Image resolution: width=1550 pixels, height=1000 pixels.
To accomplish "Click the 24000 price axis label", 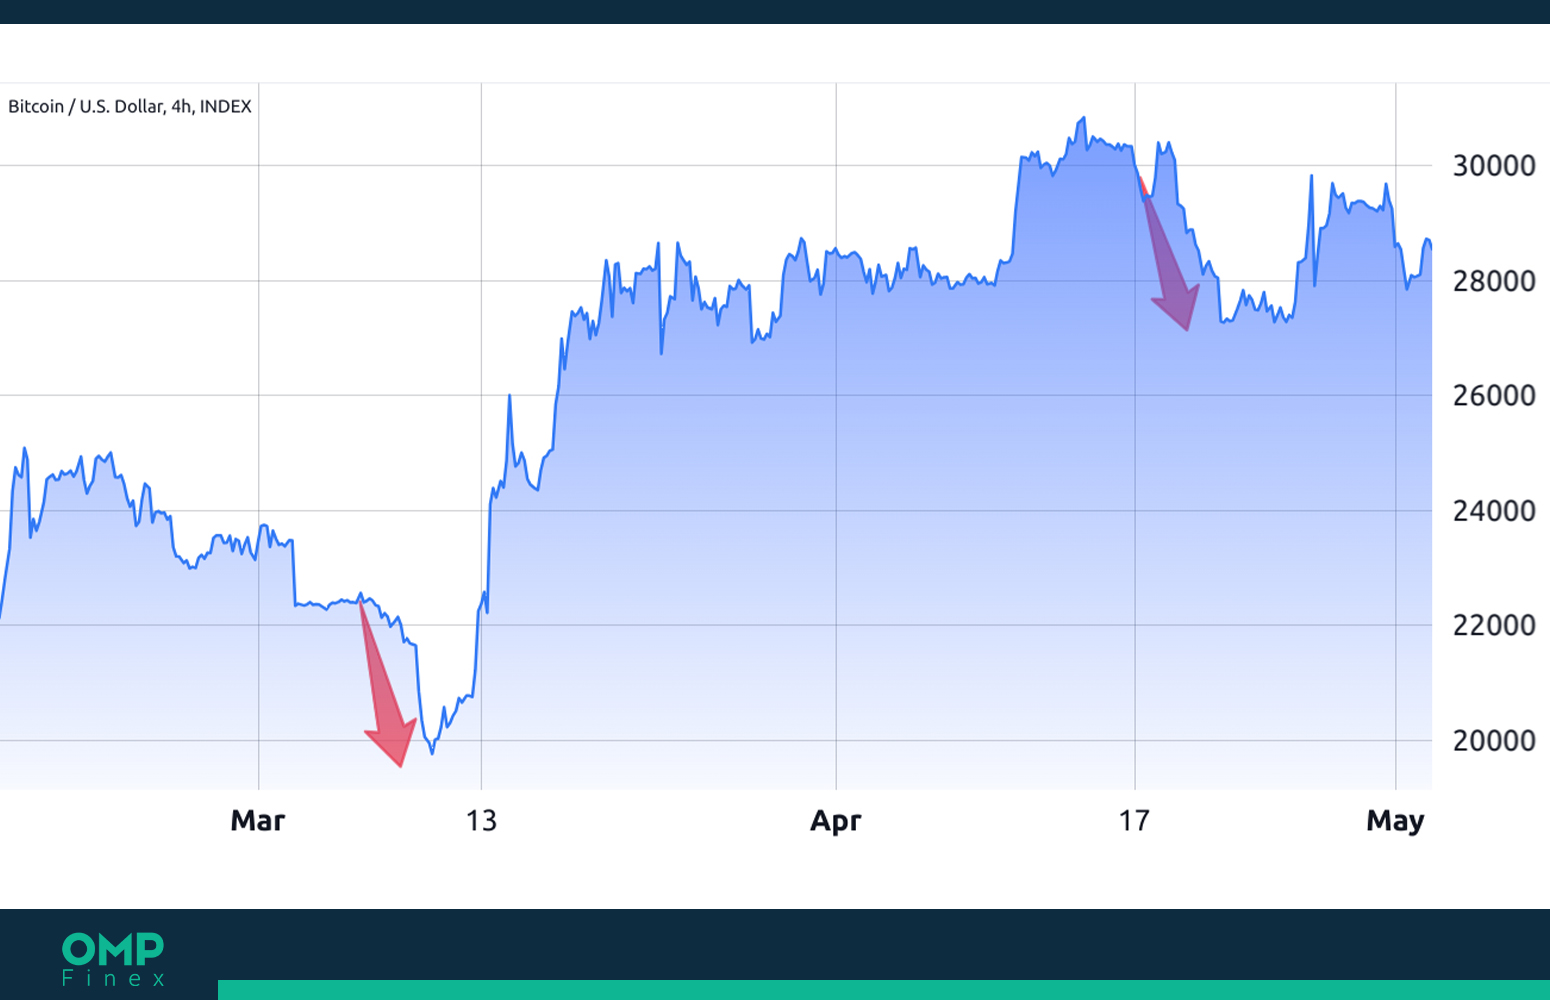I will click(1494, 511).
